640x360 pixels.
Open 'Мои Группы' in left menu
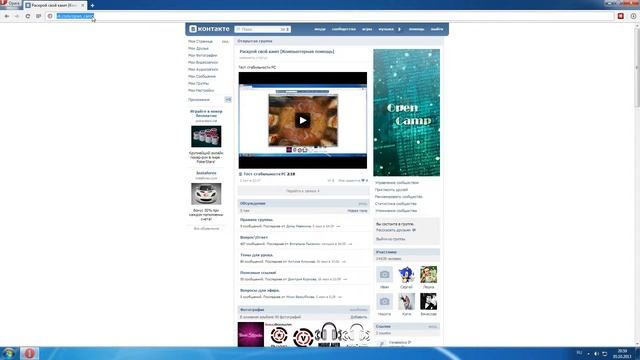click(x=199, y=83)
